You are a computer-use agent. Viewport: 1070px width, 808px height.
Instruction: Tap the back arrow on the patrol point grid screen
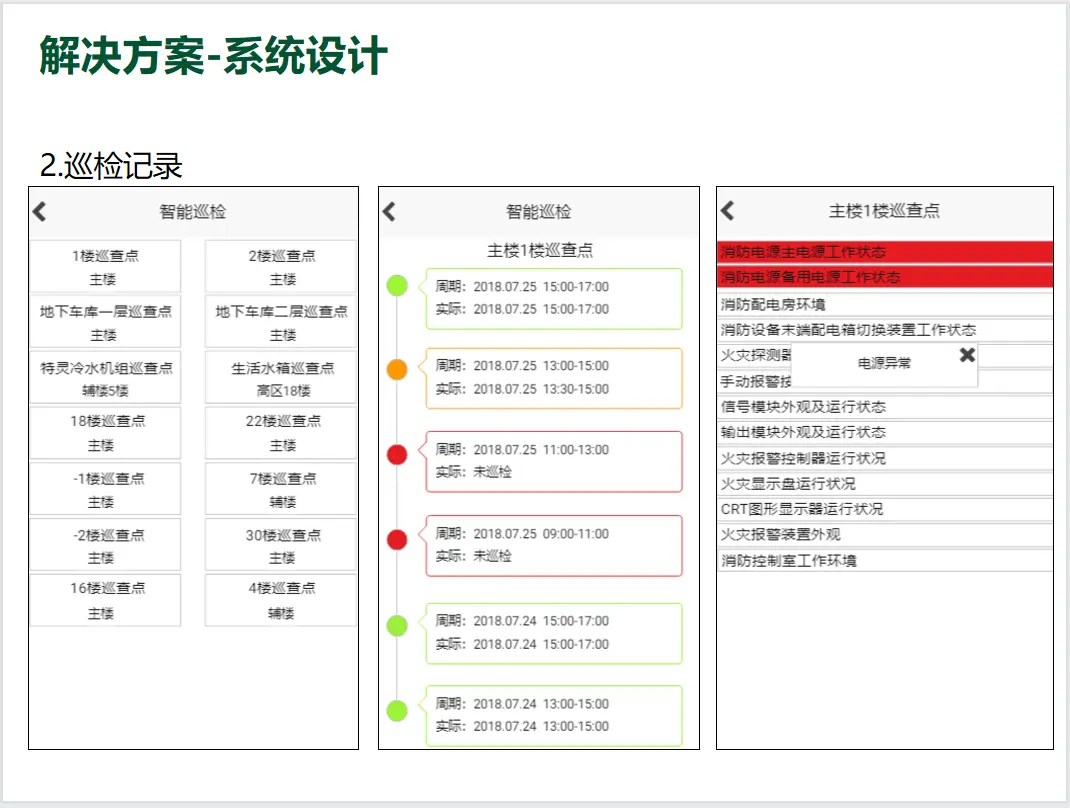pos(40,212)
